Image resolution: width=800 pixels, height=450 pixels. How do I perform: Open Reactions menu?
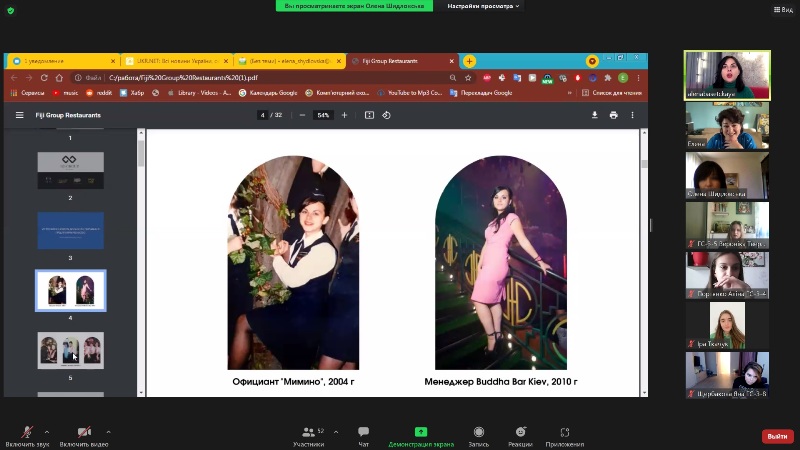click(520, 437)
